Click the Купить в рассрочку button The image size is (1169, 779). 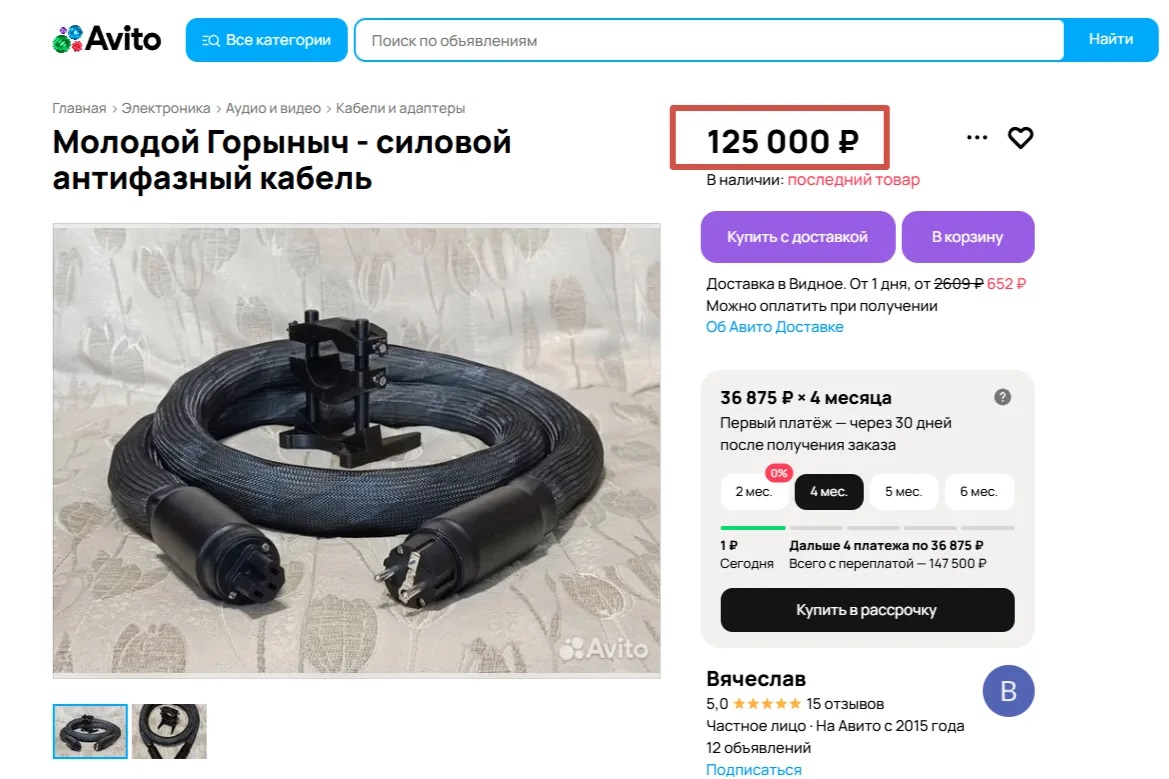pyautogui.click(x=866, y=610)
